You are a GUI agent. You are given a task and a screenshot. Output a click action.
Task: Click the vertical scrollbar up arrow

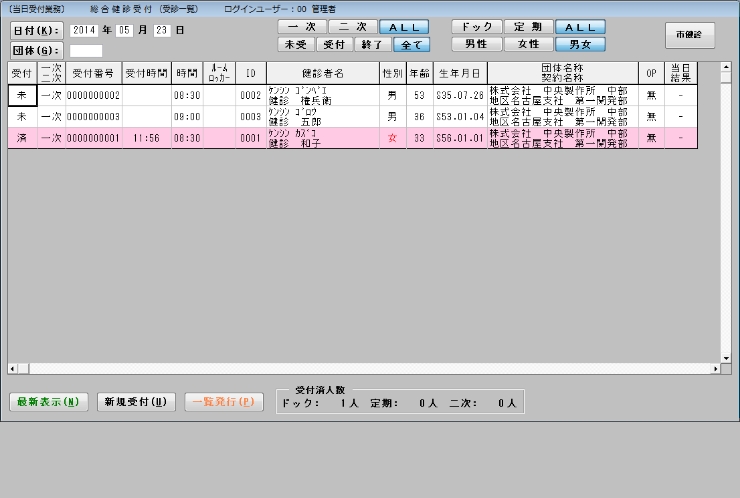(x=726, y=67)
